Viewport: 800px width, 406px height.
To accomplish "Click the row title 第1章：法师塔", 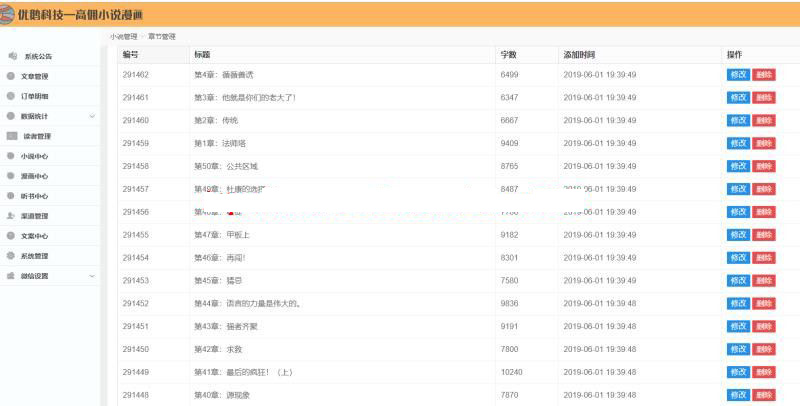I will [220, 143].
